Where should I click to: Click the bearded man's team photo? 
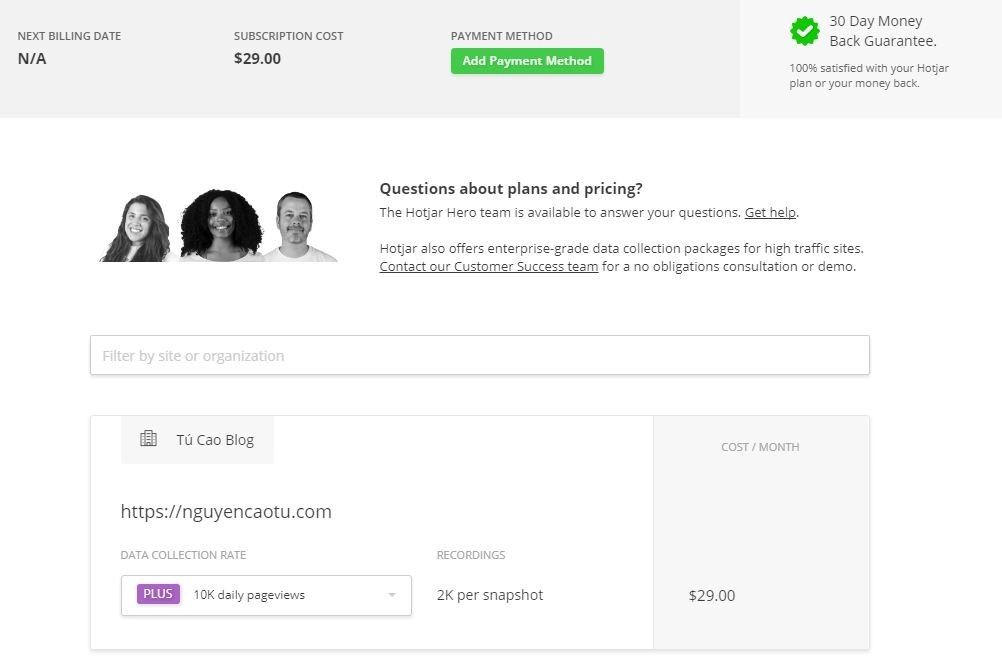[x=296, y=227]
